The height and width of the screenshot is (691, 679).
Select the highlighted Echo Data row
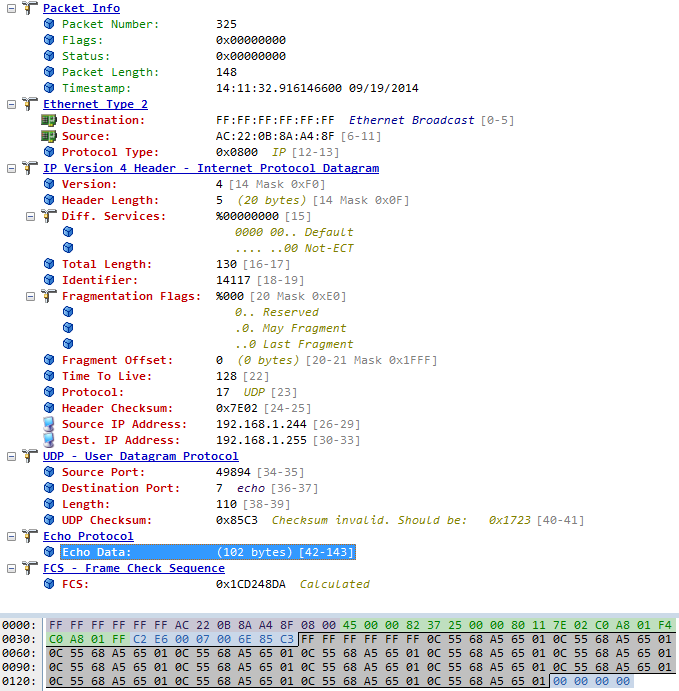pos(208,552)
